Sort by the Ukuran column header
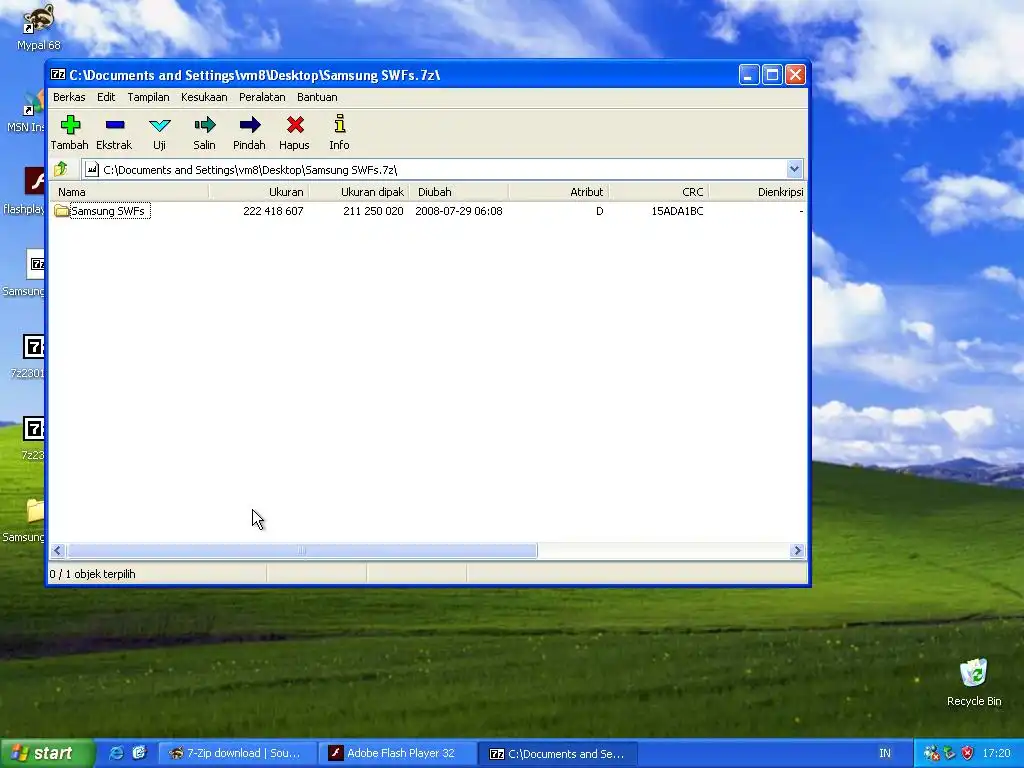The image size is (1024, 768). click(x=259, y=192)
